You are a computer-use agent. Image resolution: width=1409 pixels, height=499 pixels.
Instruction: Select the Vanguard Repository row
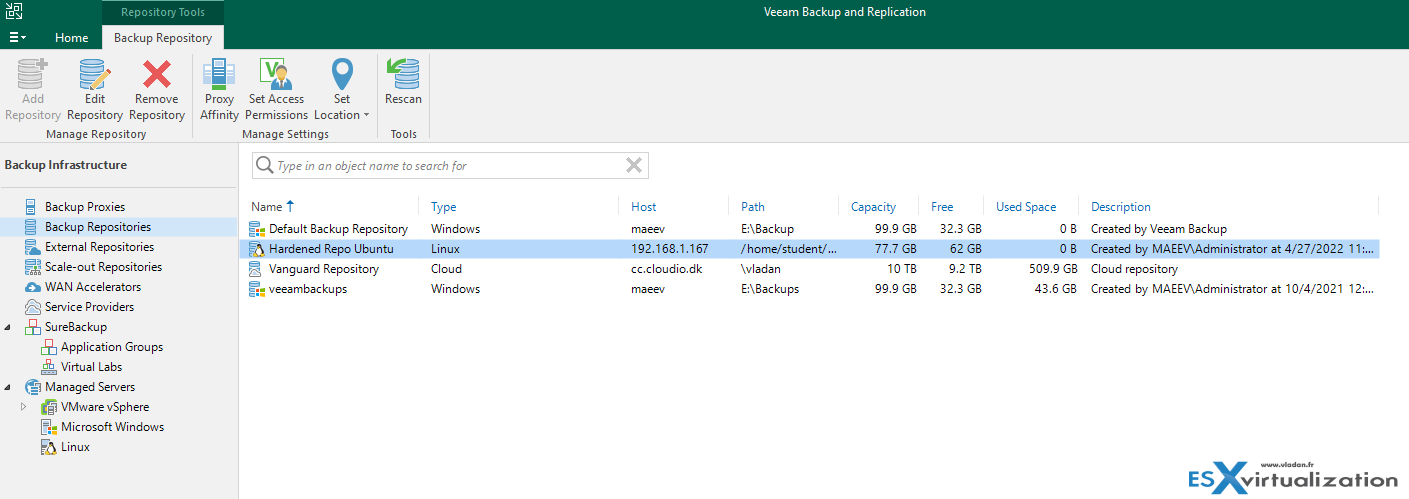coord(812,269)
